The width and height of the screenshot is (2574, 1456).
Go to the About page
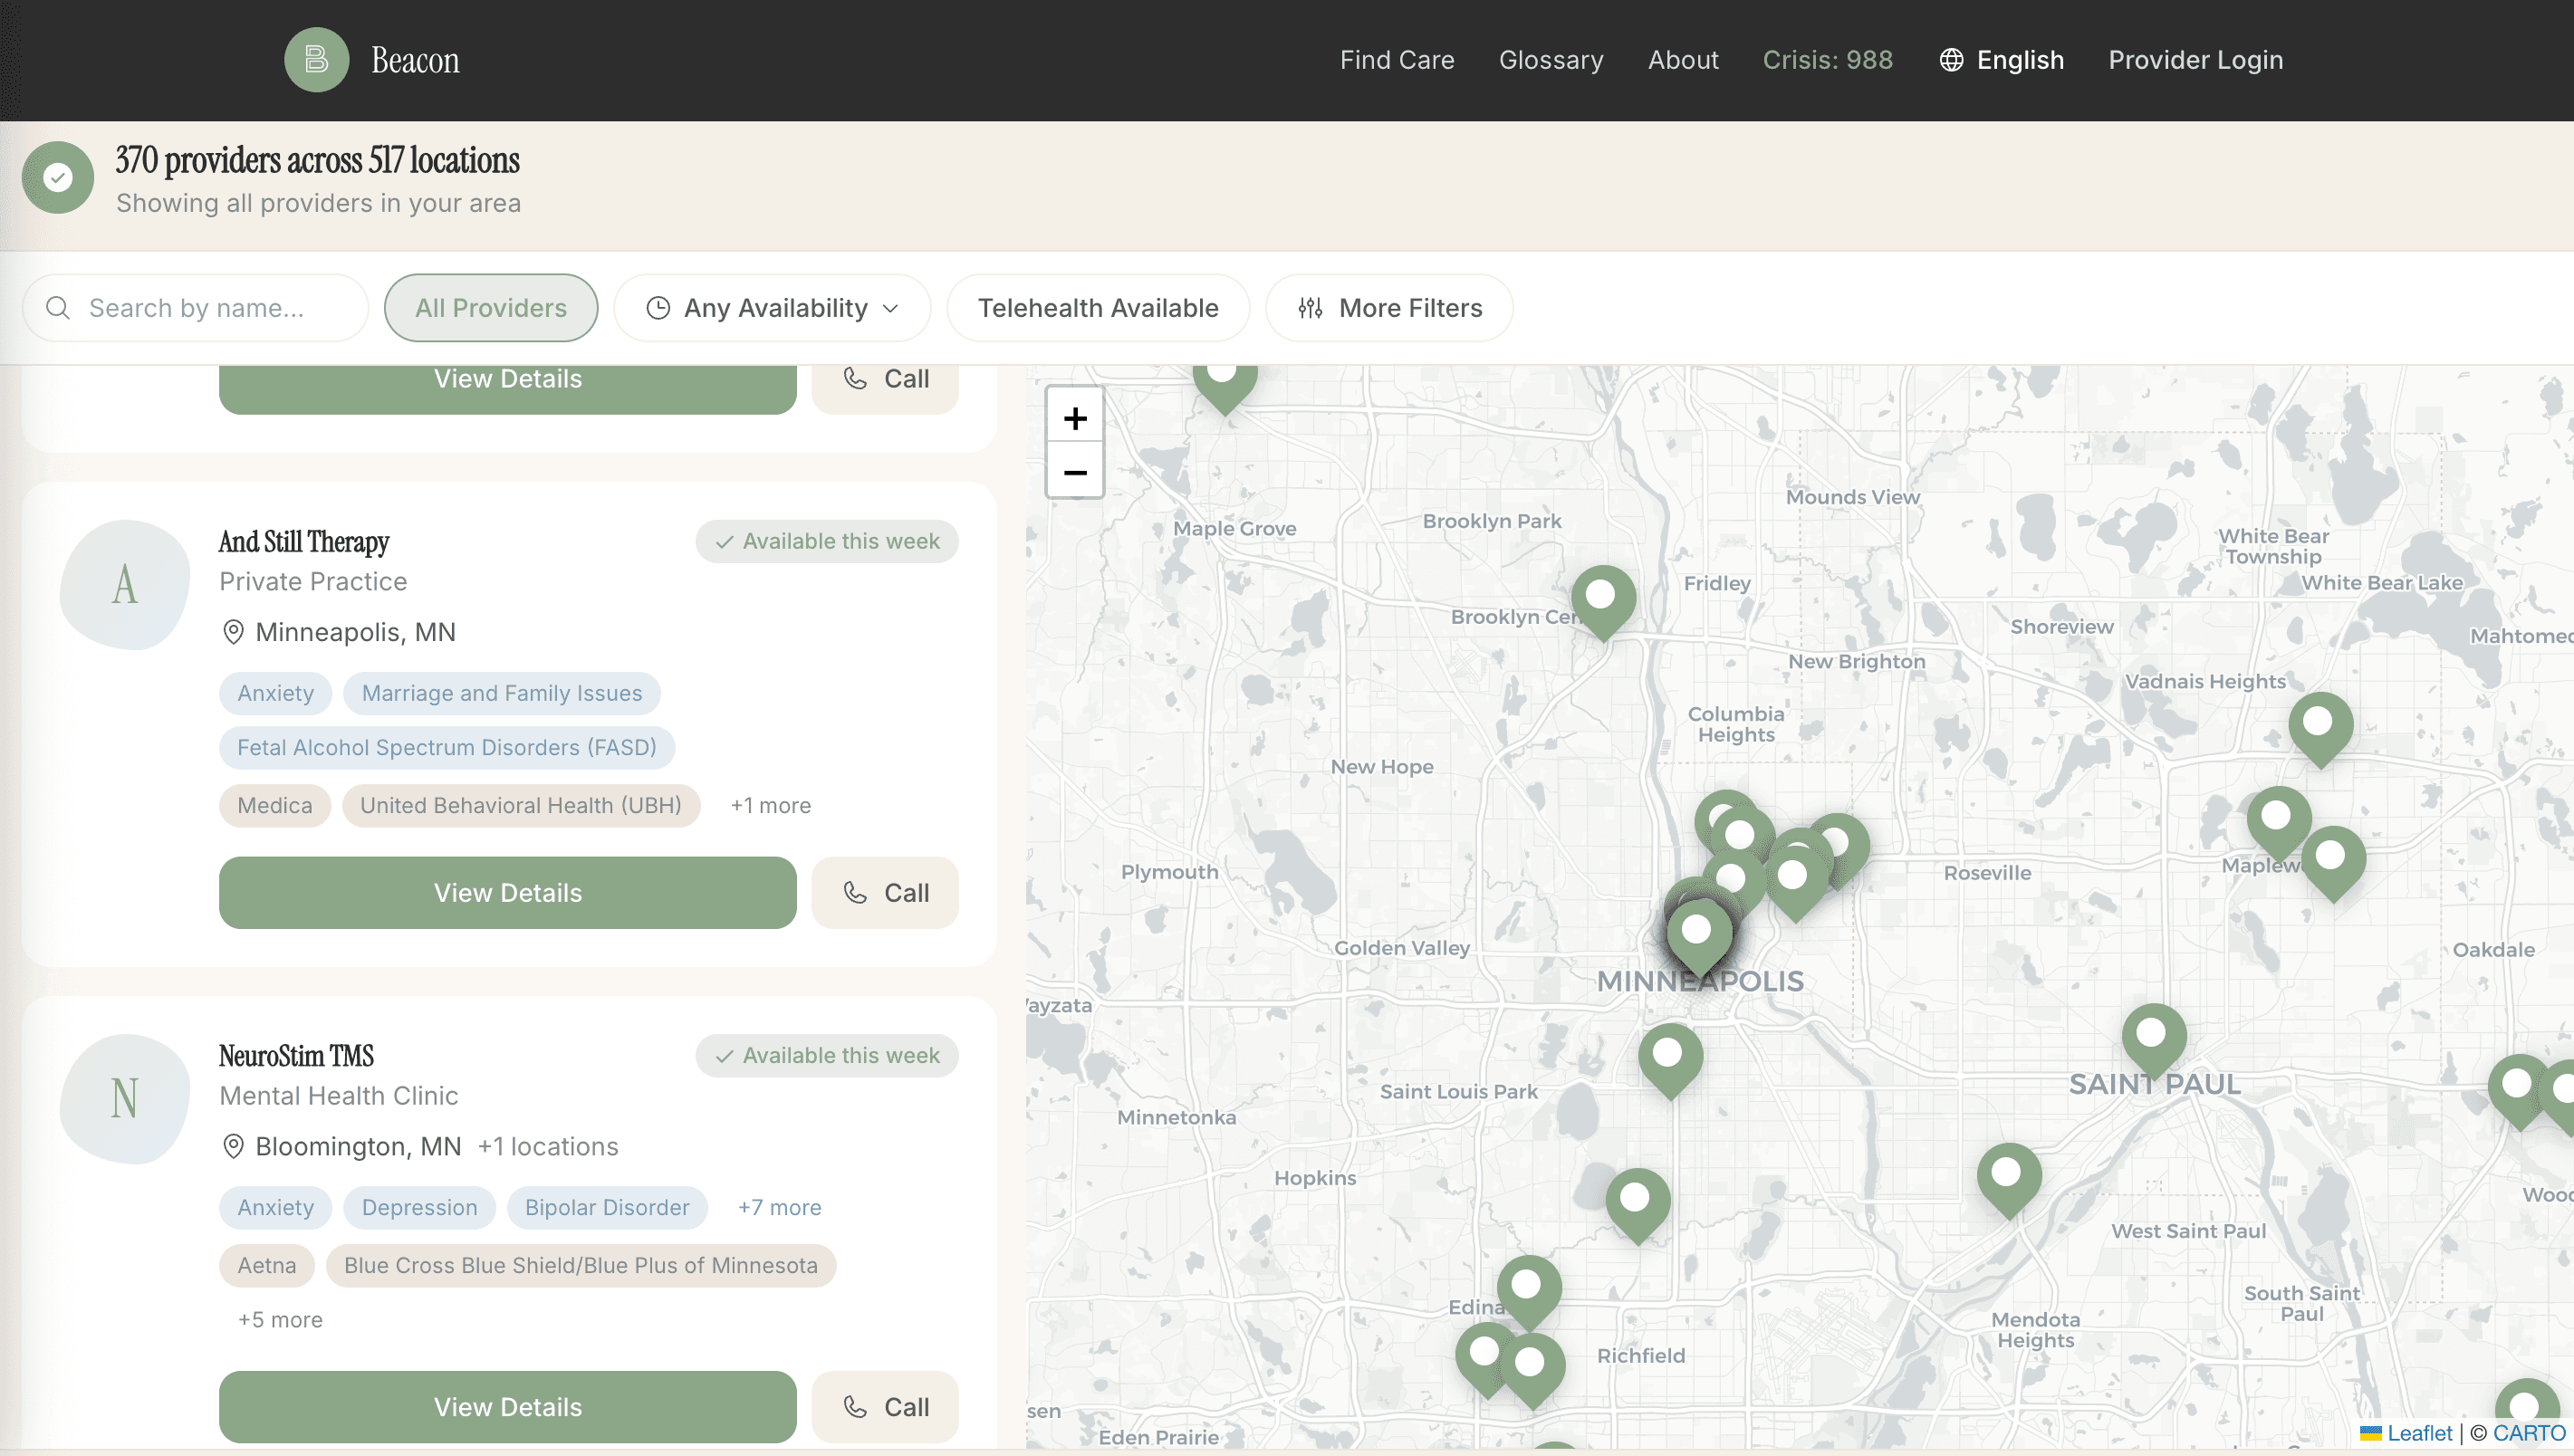coord(1683,60)
